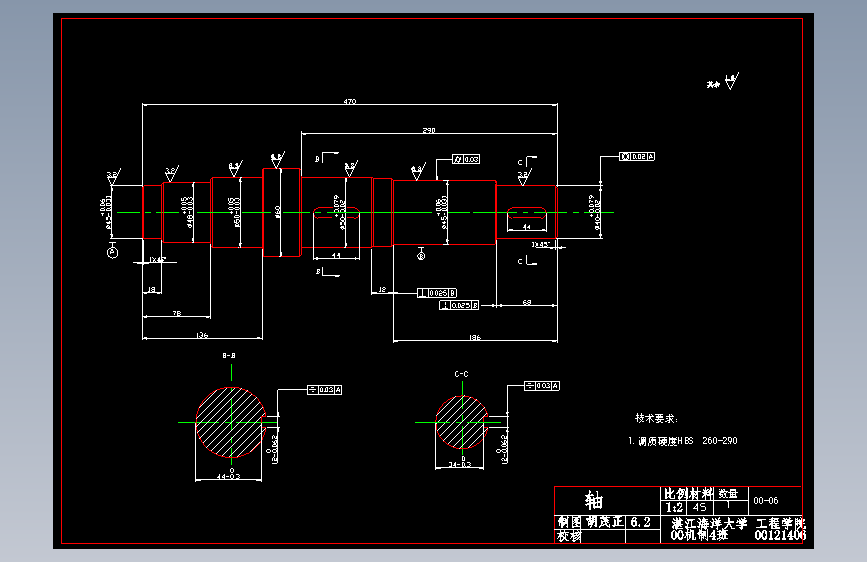
Task: Pick the 136 dimension at bottom left
Action: 202,335
